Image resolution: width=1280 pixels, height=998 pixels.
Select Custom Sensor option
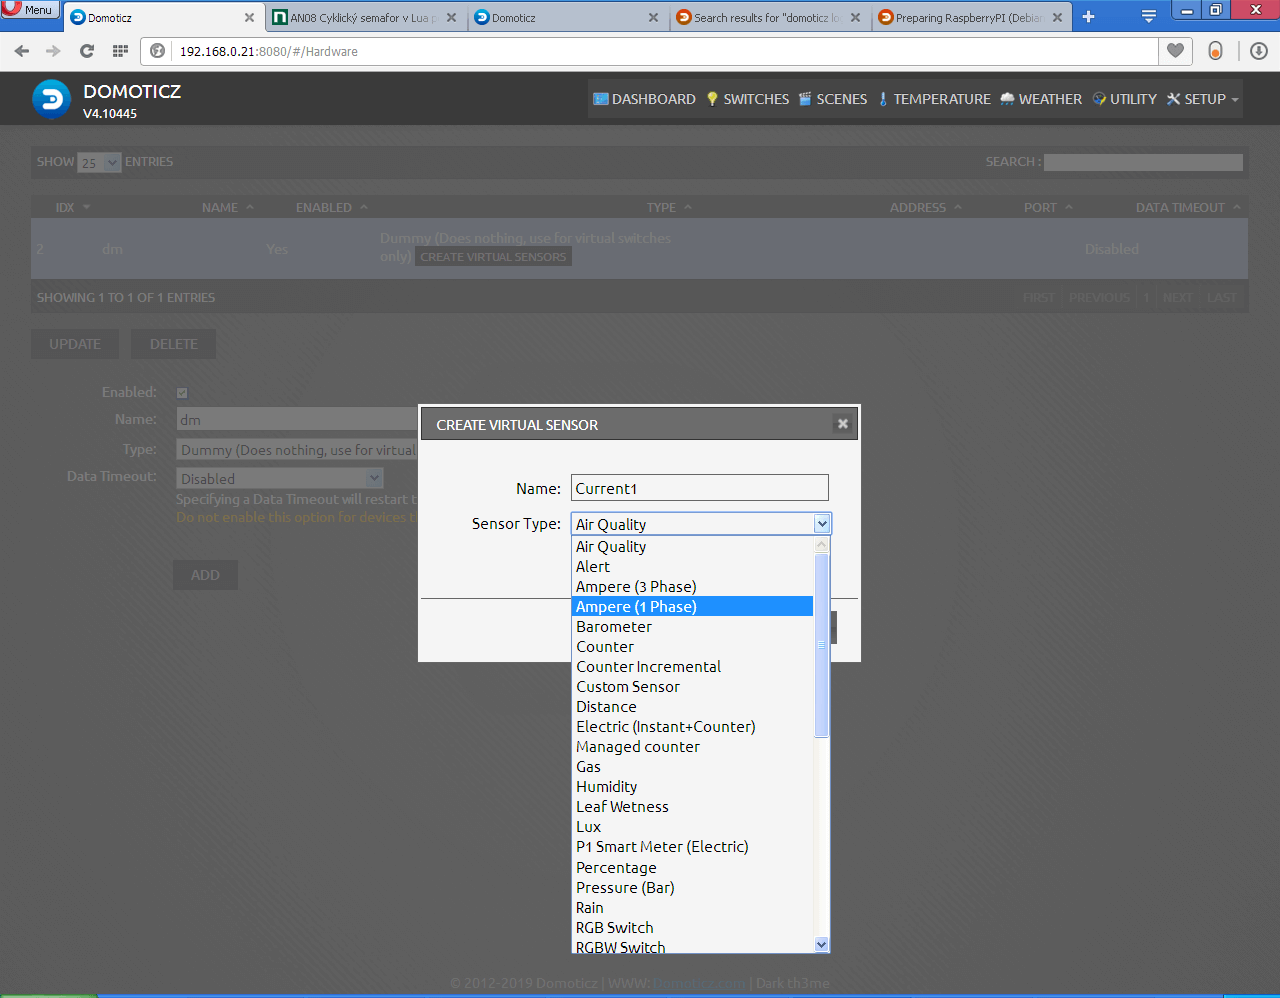[692, 687]
